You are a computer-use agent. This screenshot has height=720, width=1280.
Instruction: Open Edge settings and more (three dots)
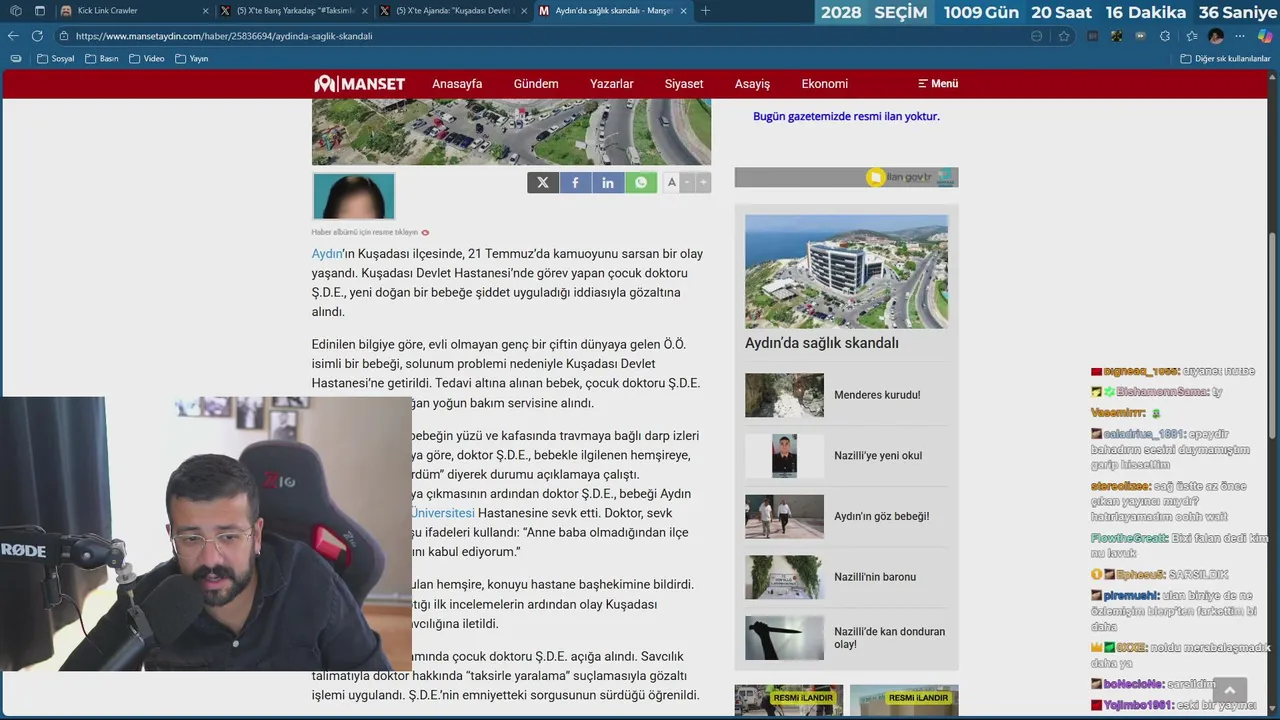pyautogui.click(x=1240, y=36)
